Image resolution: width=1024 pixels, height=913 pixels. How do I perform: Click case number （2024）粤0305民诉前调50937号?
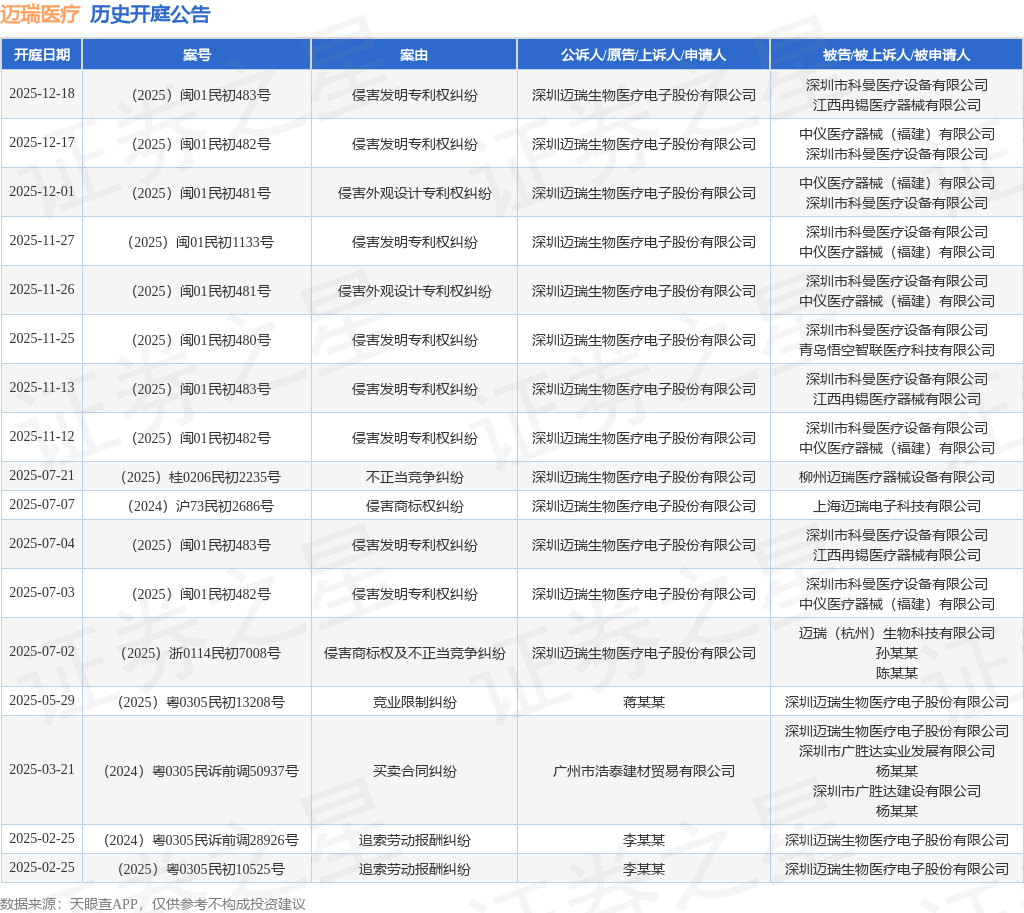pos(200,771)
